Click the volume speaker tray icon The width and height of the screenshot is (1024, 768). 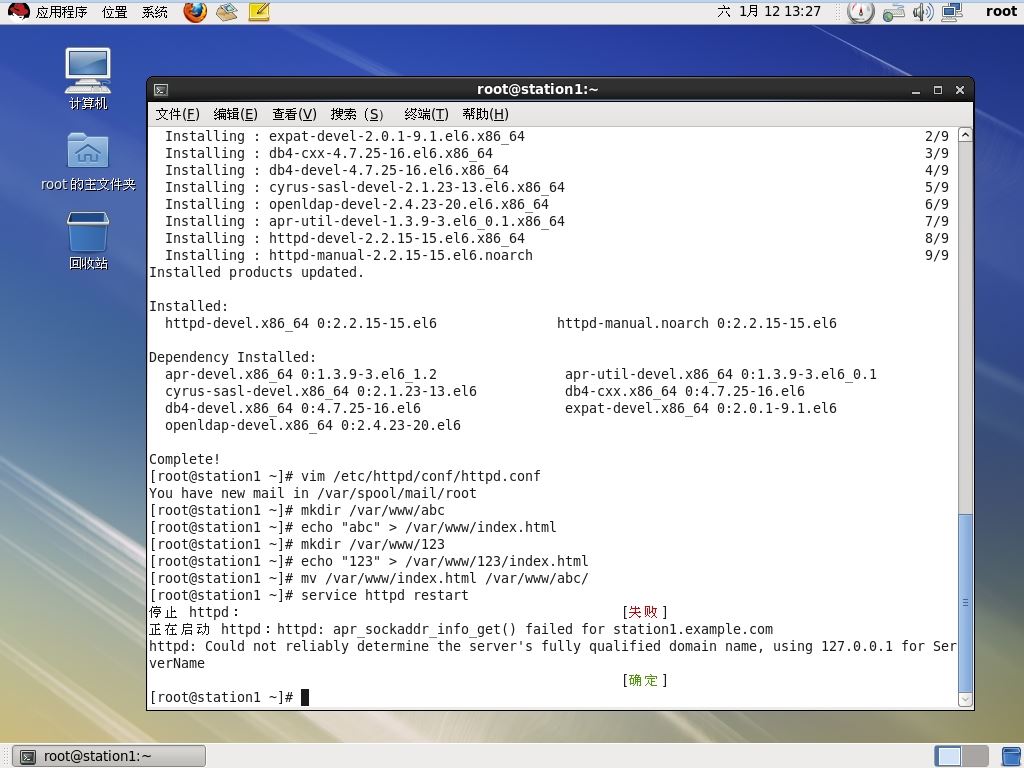pos(923,12)
